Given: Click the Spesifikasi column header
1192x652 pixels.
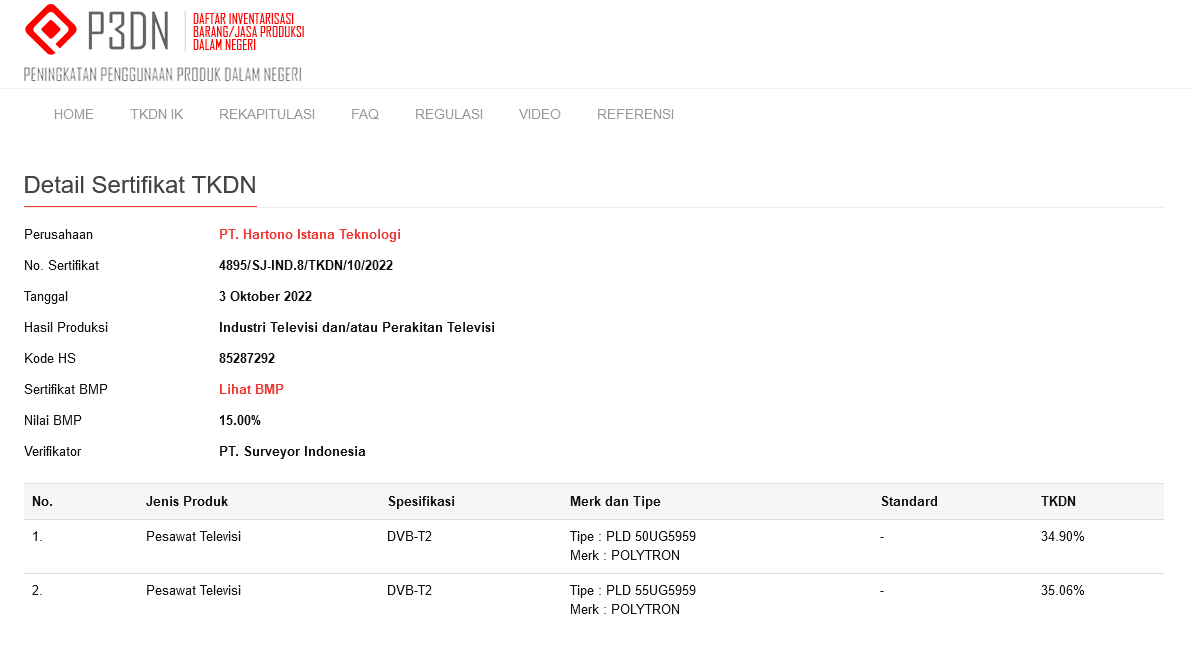Looking at the screenshot, I should [x=421, y=502].
